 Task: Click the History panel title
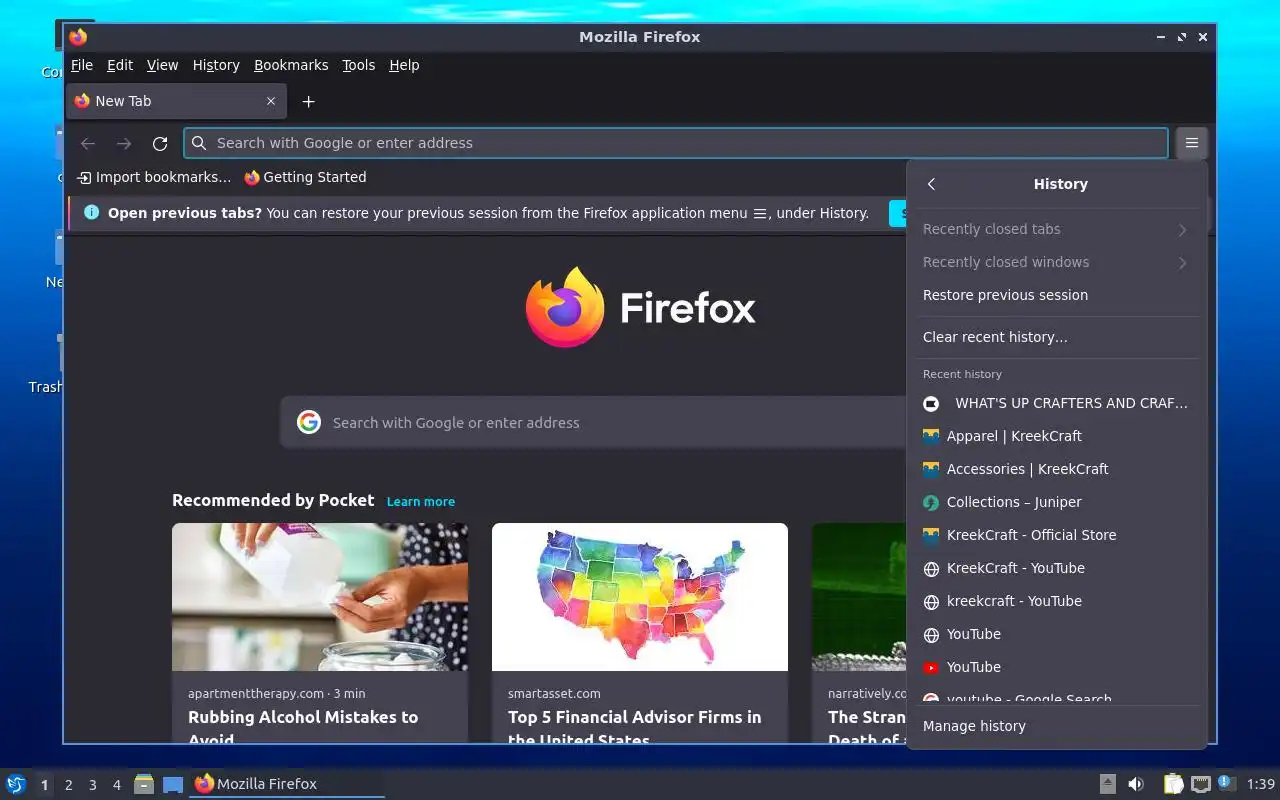[x=1060, y=184]
